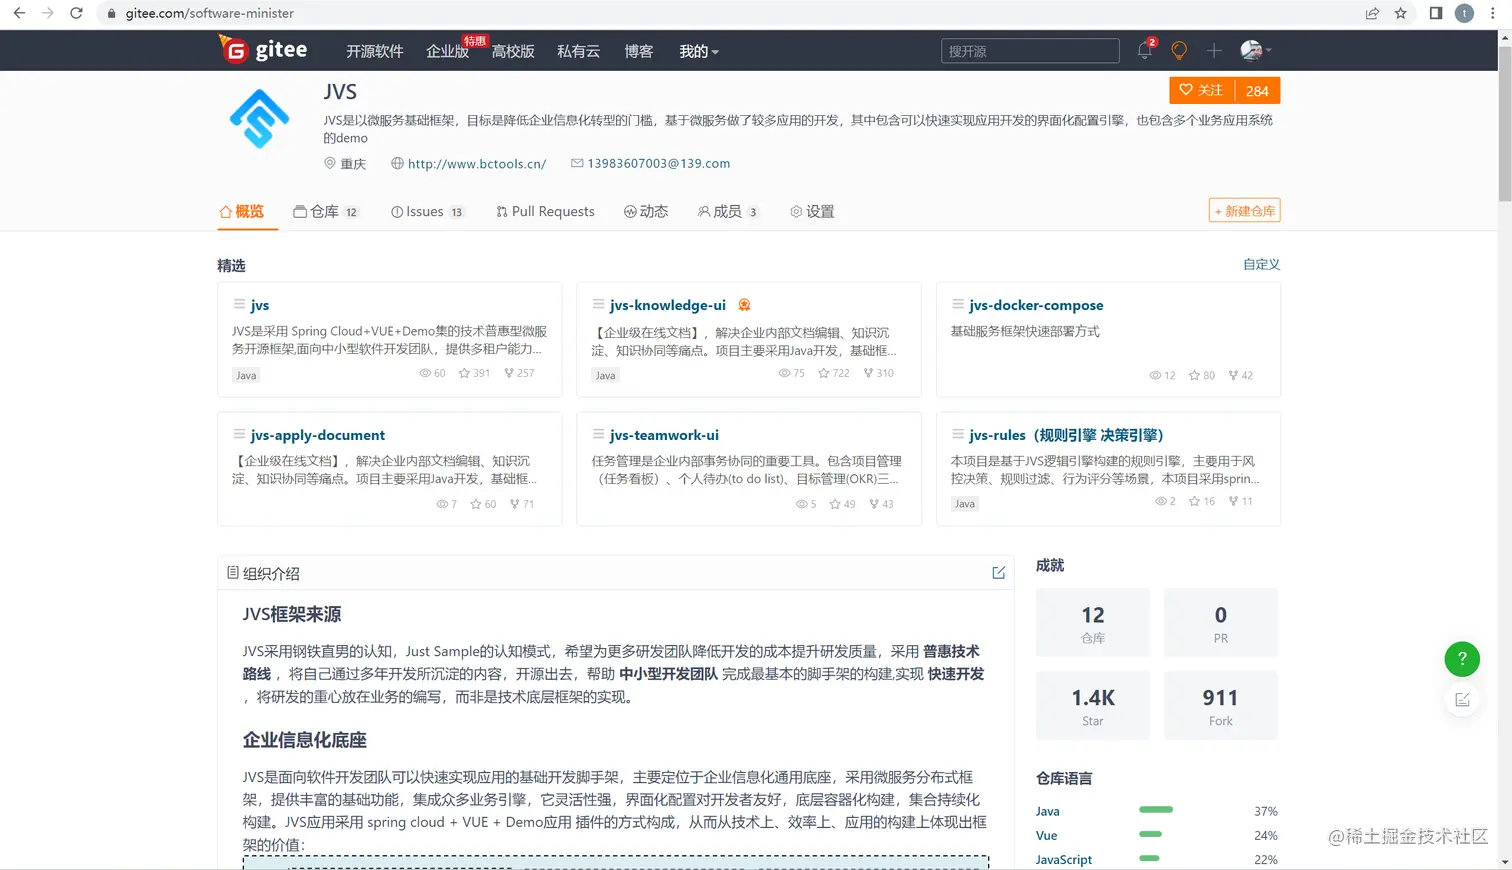Viewport: 1512px width, 870px height.
Task: Click the 911 Fork achievement tile
Action: click(x=1221, y=705)
